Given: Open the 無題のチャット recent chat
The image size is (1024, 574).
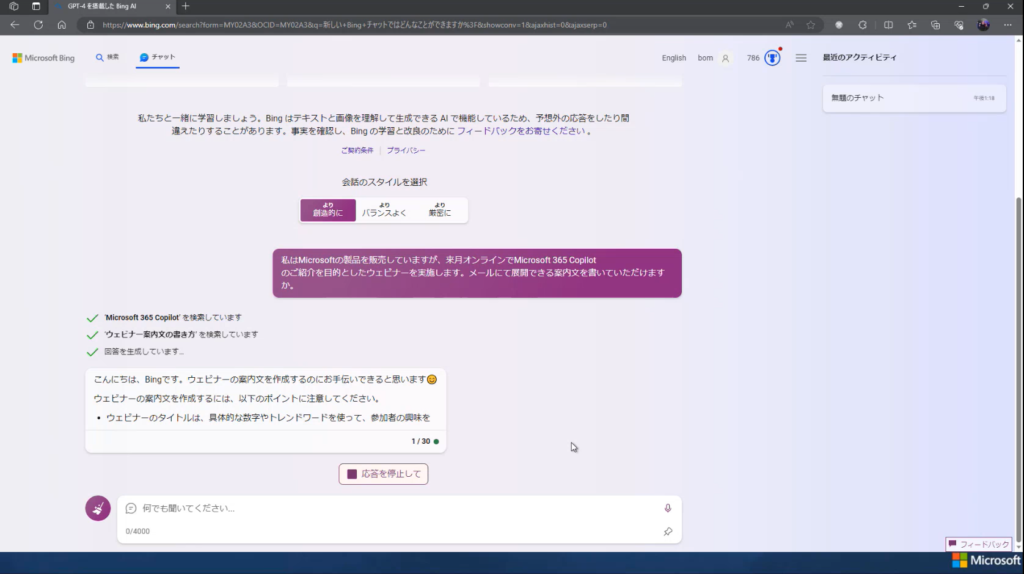Looking at the screenshot, I should [x=914, y=98].
